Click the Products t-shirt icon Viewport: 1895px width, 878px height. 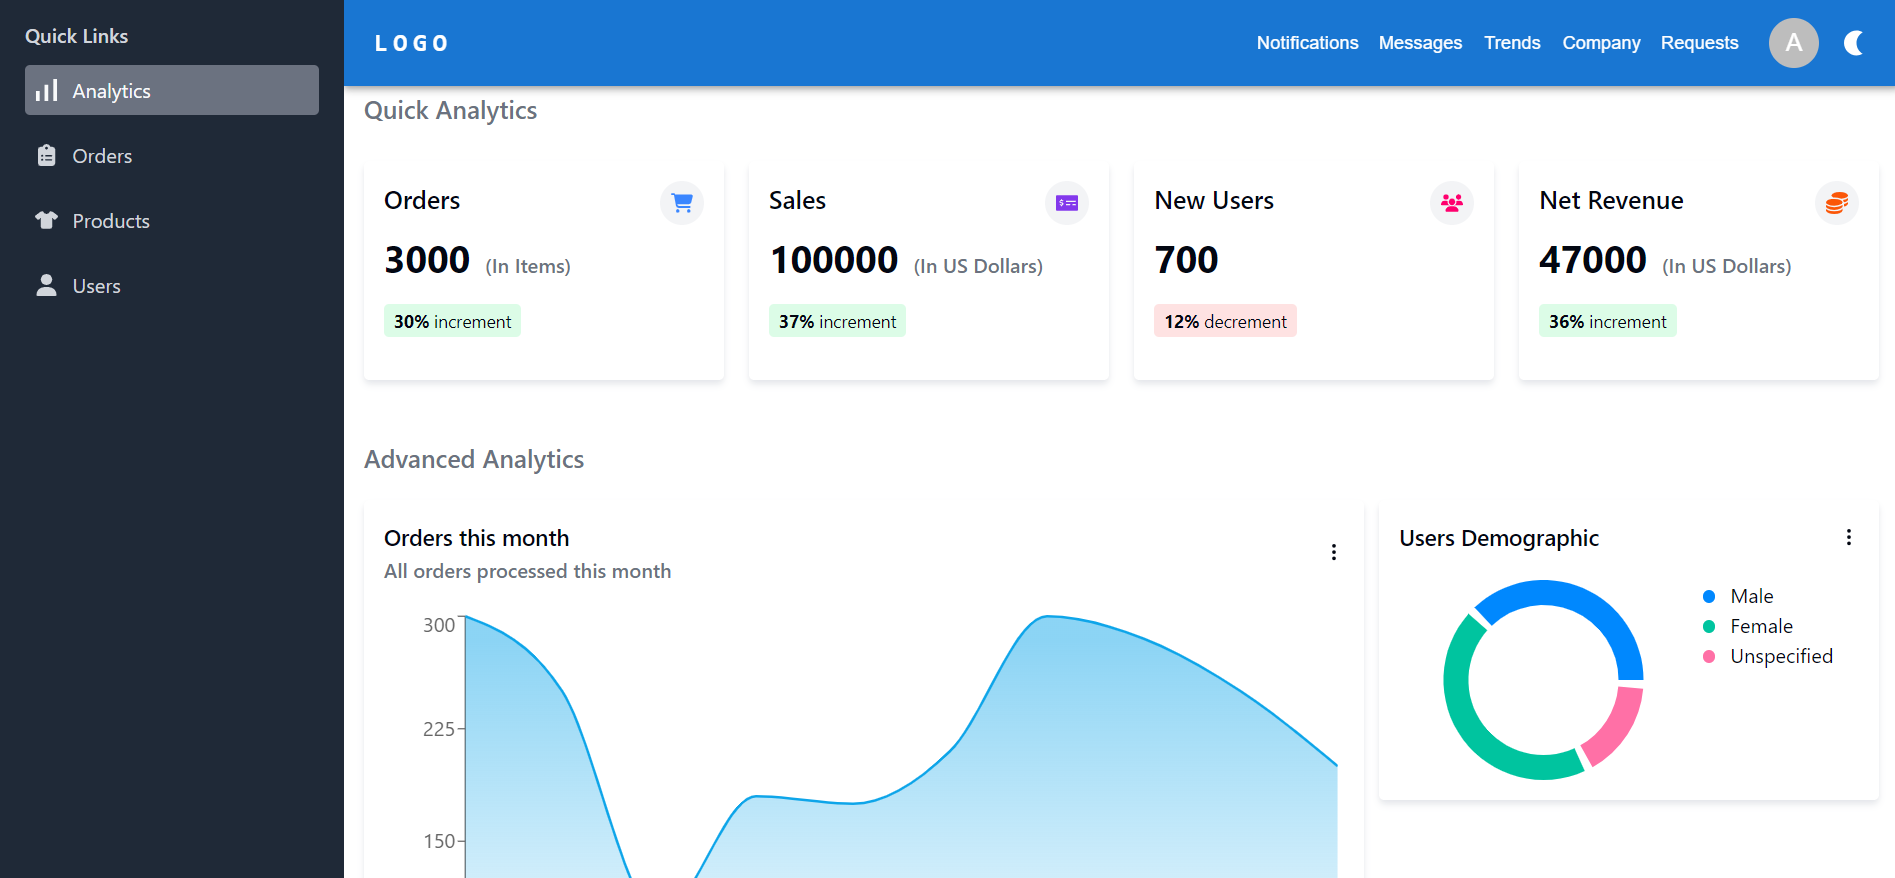[x=46, y=220]
